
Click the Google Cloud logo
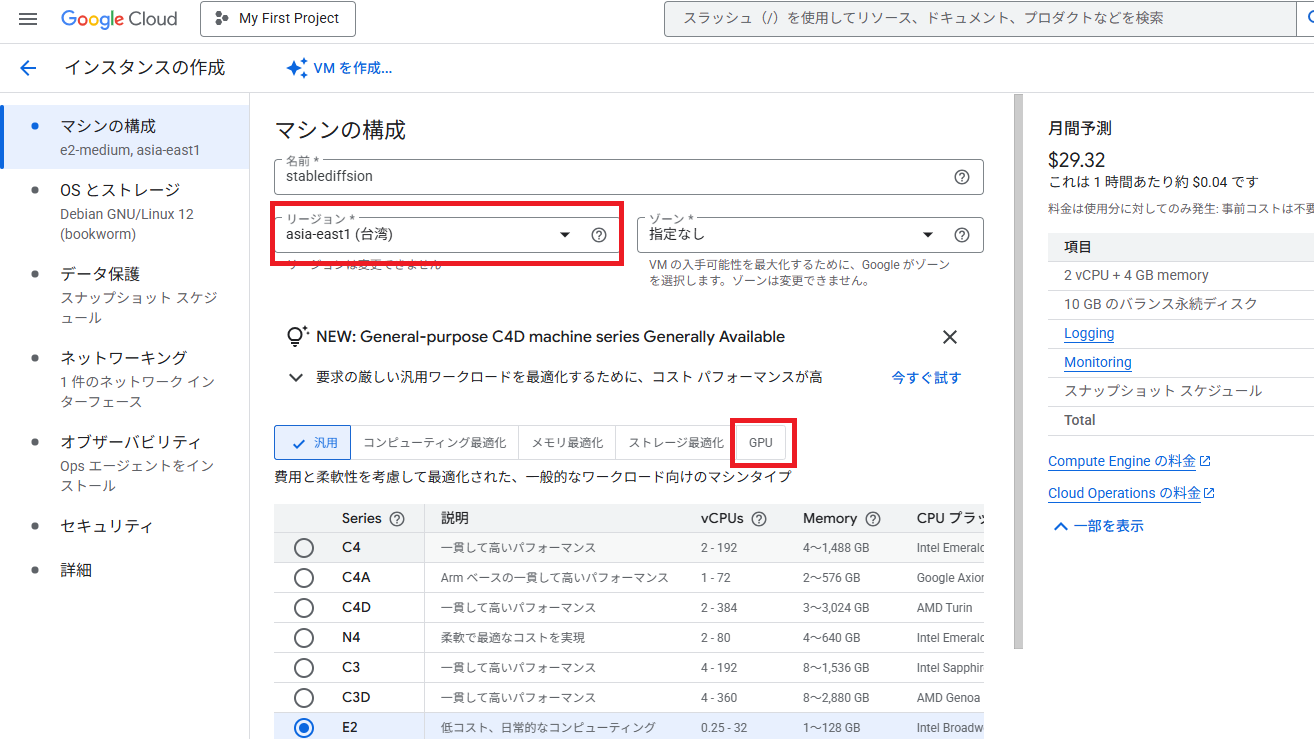(x=119, y=19)
